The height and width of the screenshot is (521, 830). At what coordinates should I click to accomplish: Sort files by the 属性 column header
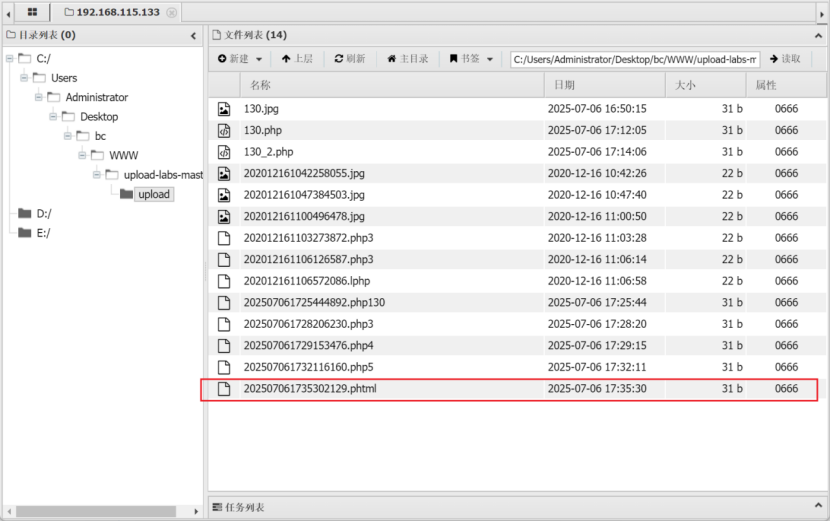point(786,85)
